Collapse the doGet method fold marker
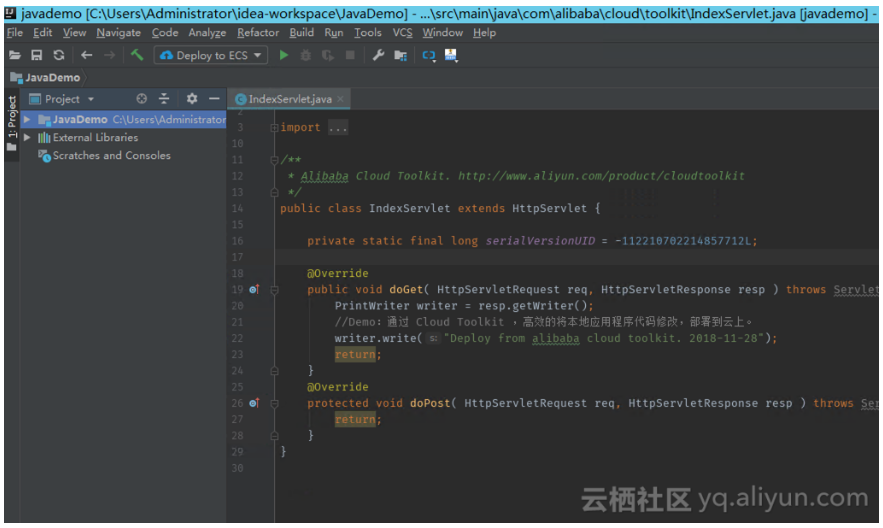 pyautogui.click(x=274, y=290)
